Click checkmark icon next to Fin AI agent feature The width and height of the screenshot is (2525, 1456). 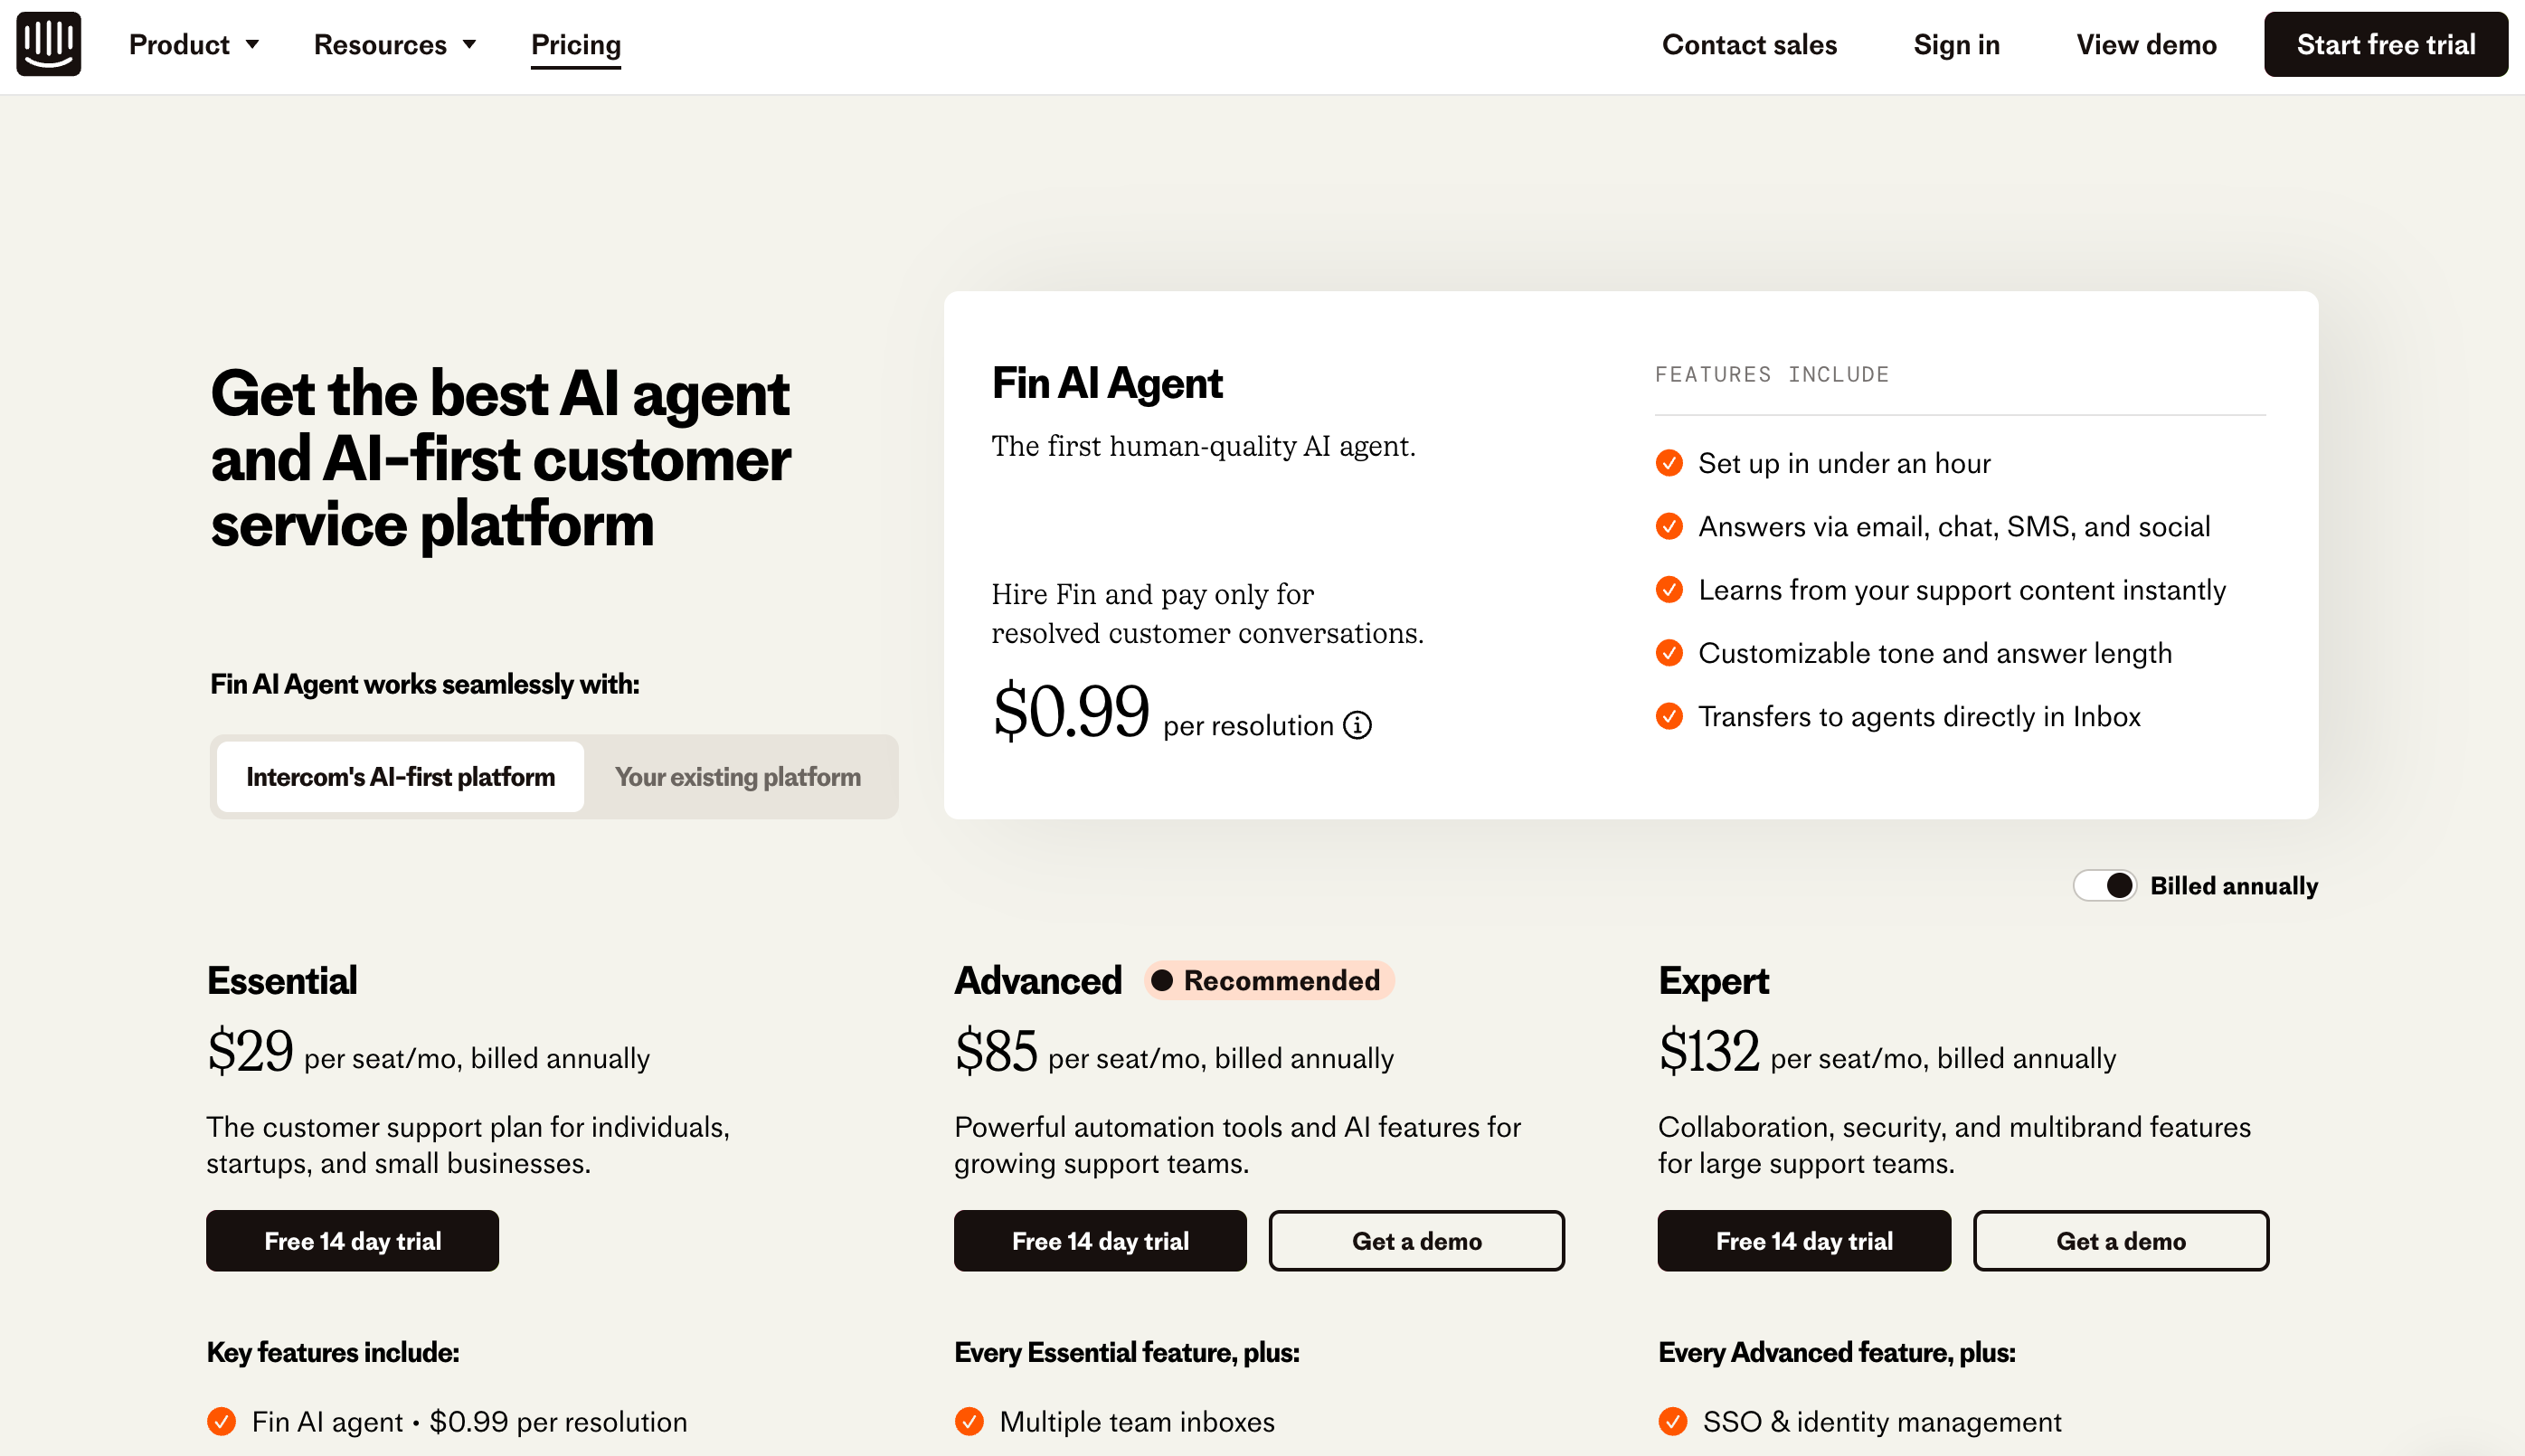(222, 1421)
